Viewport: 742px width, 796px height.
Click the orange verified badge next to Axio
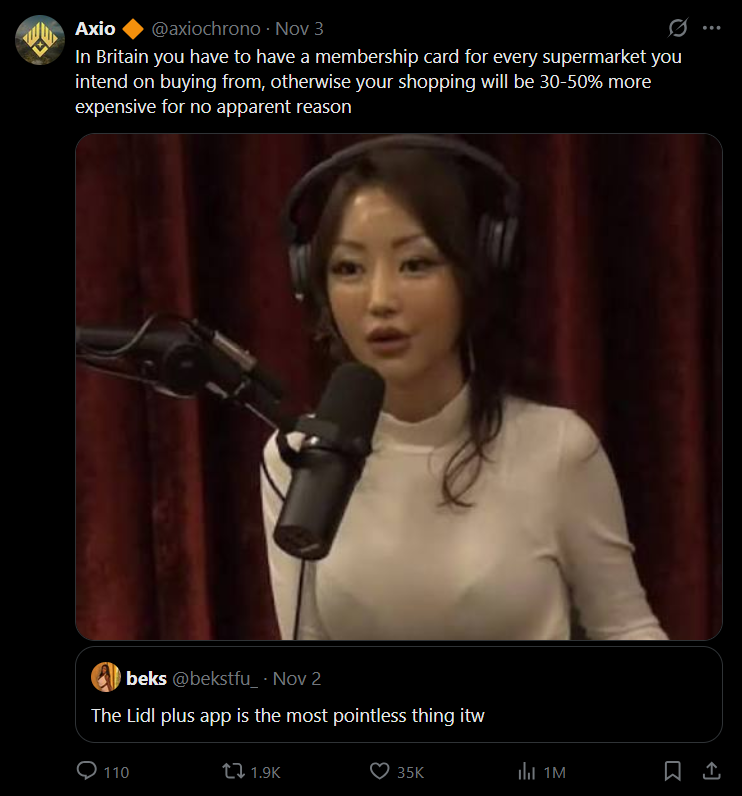[133, 29]
